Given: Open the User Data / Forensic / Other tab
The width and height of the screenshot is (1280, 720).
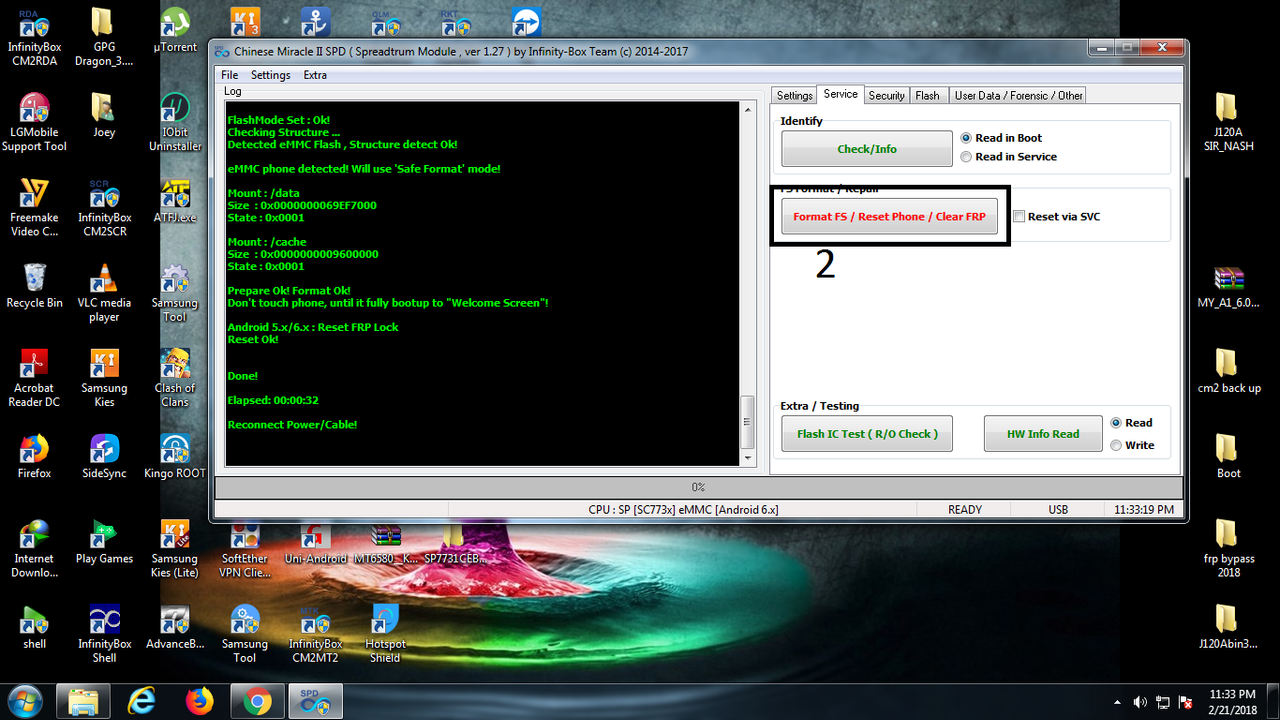Looking at the screenshot, I should click(1018, 95).
